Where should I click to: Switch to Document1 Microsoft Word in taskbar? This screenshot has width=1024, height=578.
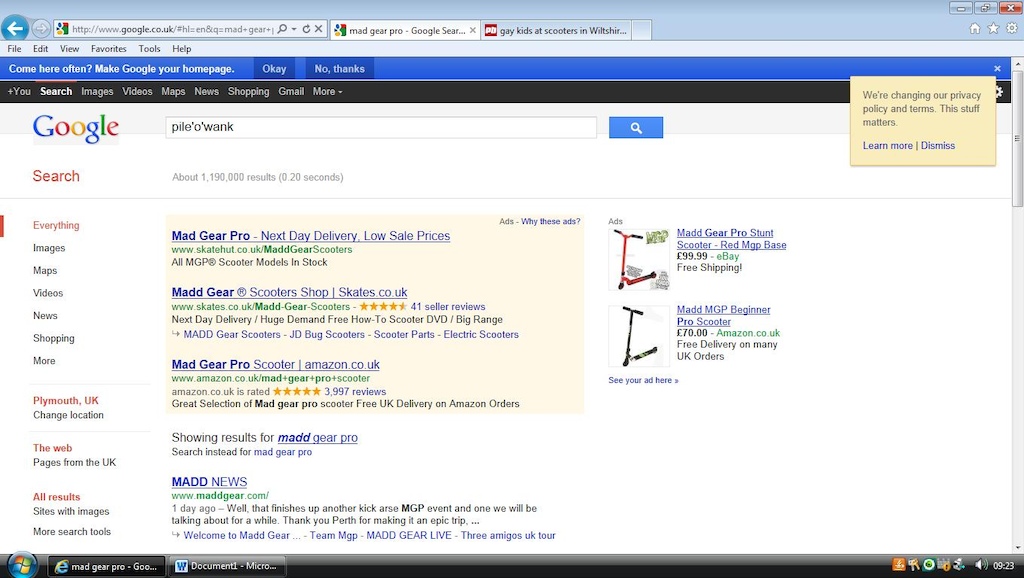[x=227, y=566]
